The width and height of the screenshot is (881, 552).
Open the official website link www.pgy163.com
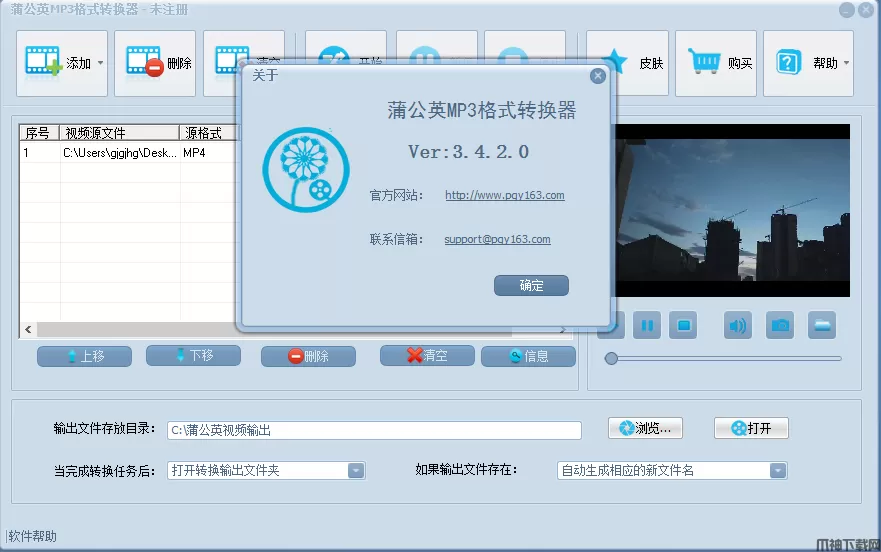coord(504,196)
